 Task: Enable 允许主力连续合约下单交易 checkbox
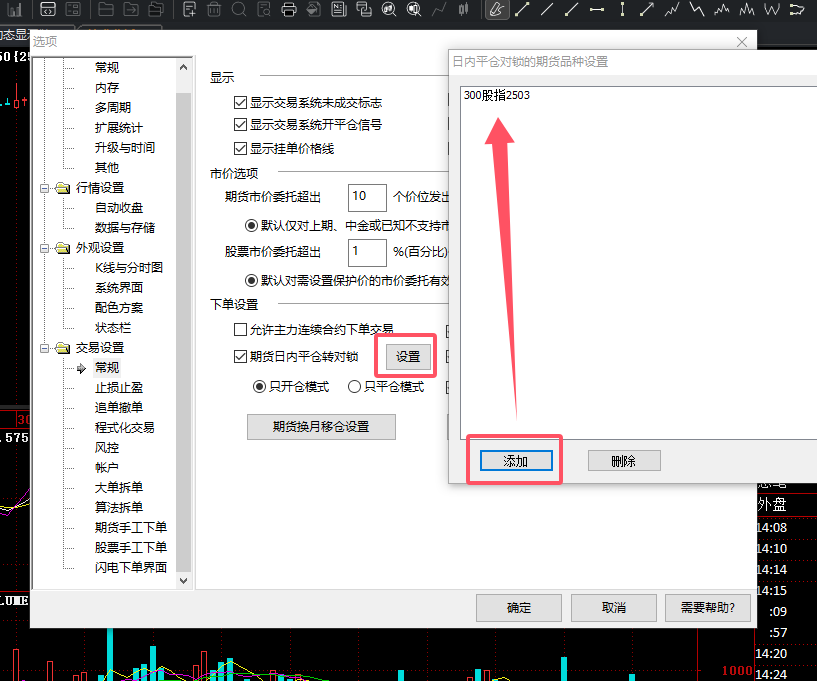pyautogui.click(x=240, y=329)
